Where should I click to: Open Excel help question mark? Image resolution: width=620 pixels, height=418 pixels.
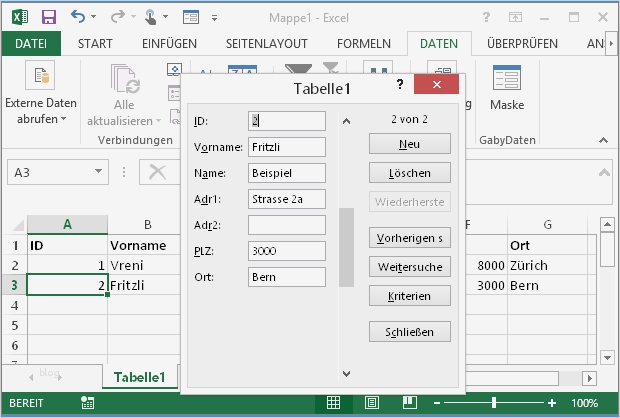click(x=486, y=17)
